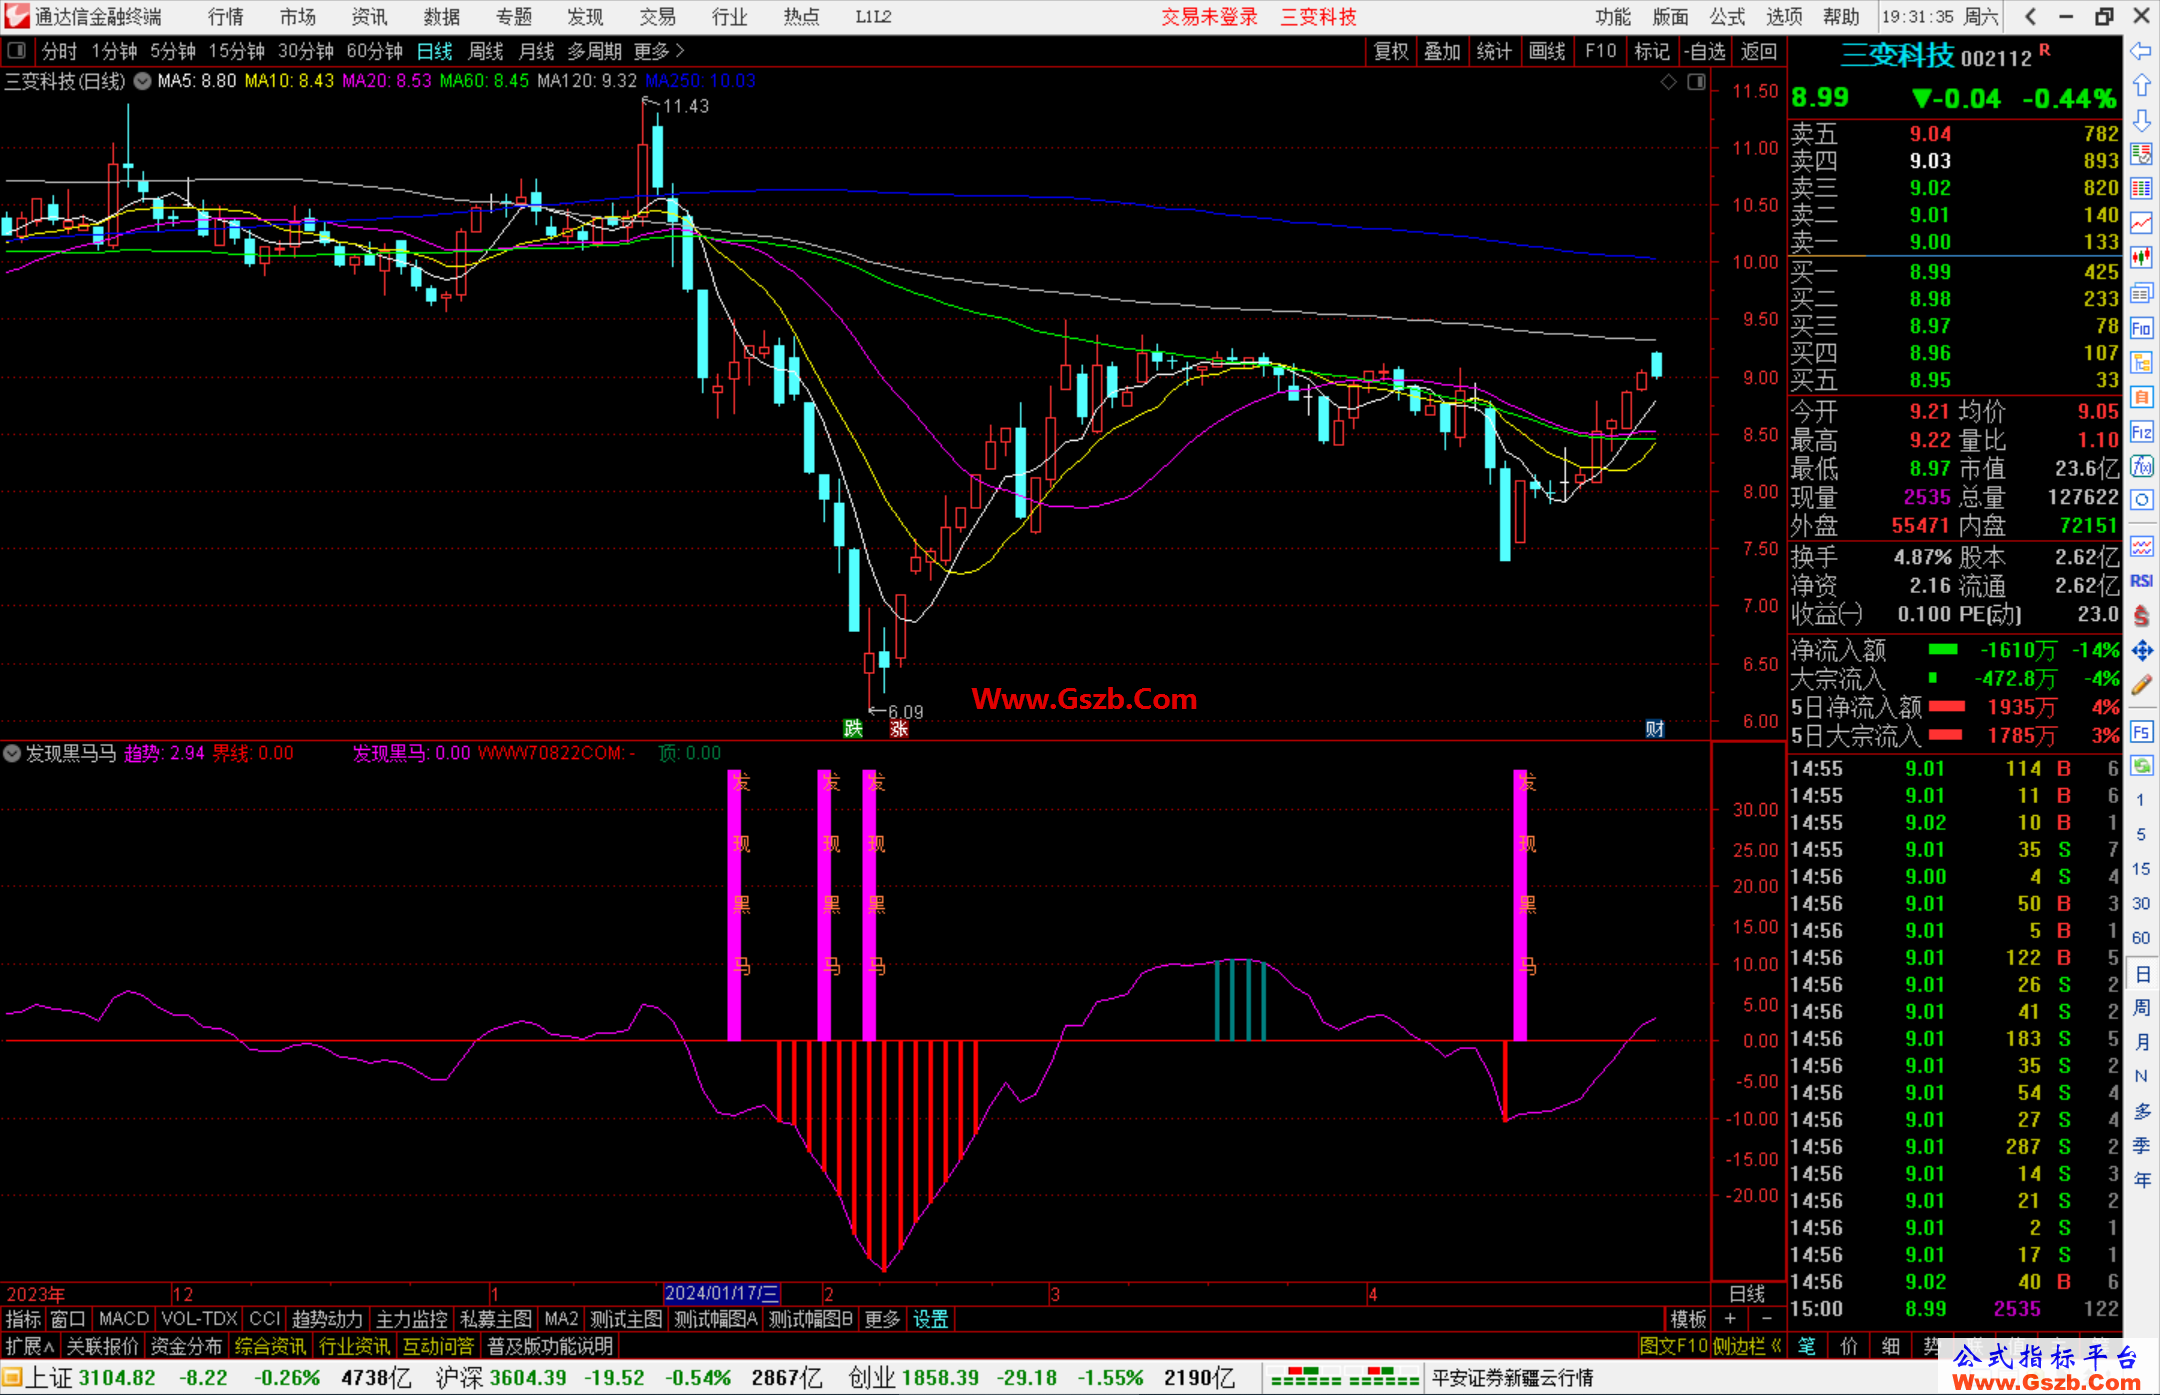Click the 设置 indicator settings link
2160x1395 pixels.
[x=930, y=1319]
